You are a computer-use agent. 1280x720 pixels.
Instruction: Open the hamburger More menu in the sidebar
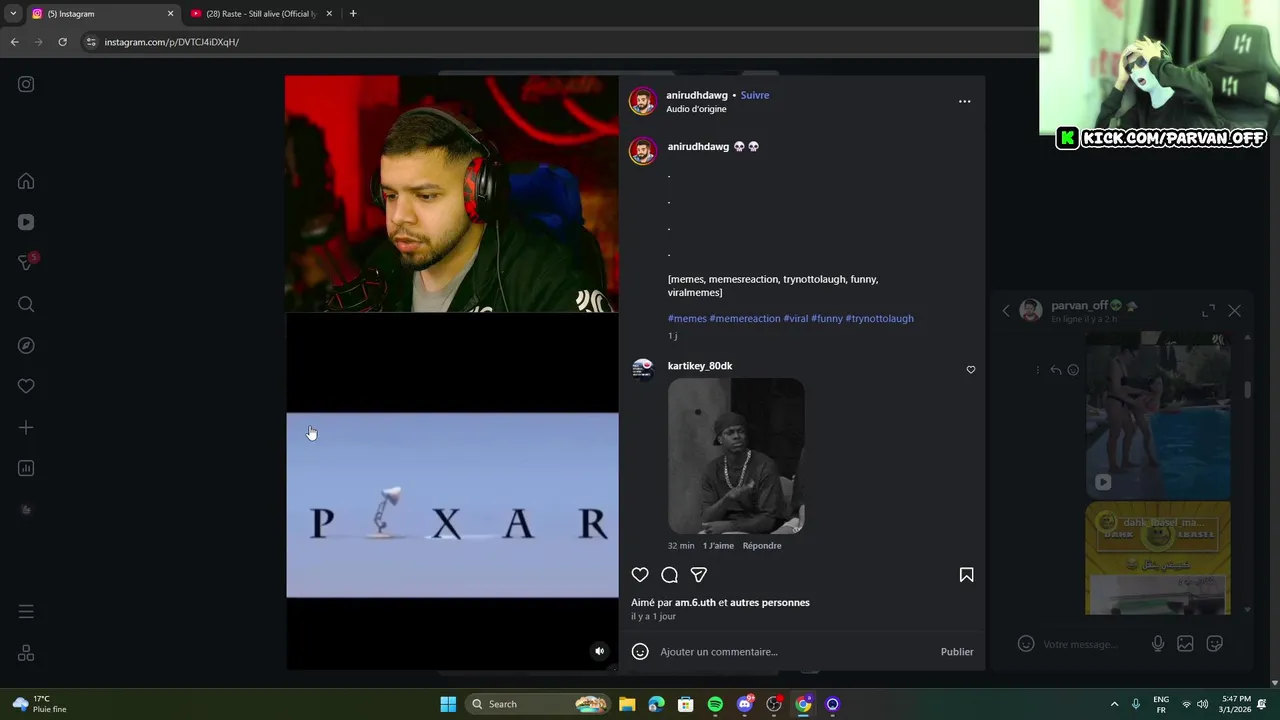[x=26, y=612]
